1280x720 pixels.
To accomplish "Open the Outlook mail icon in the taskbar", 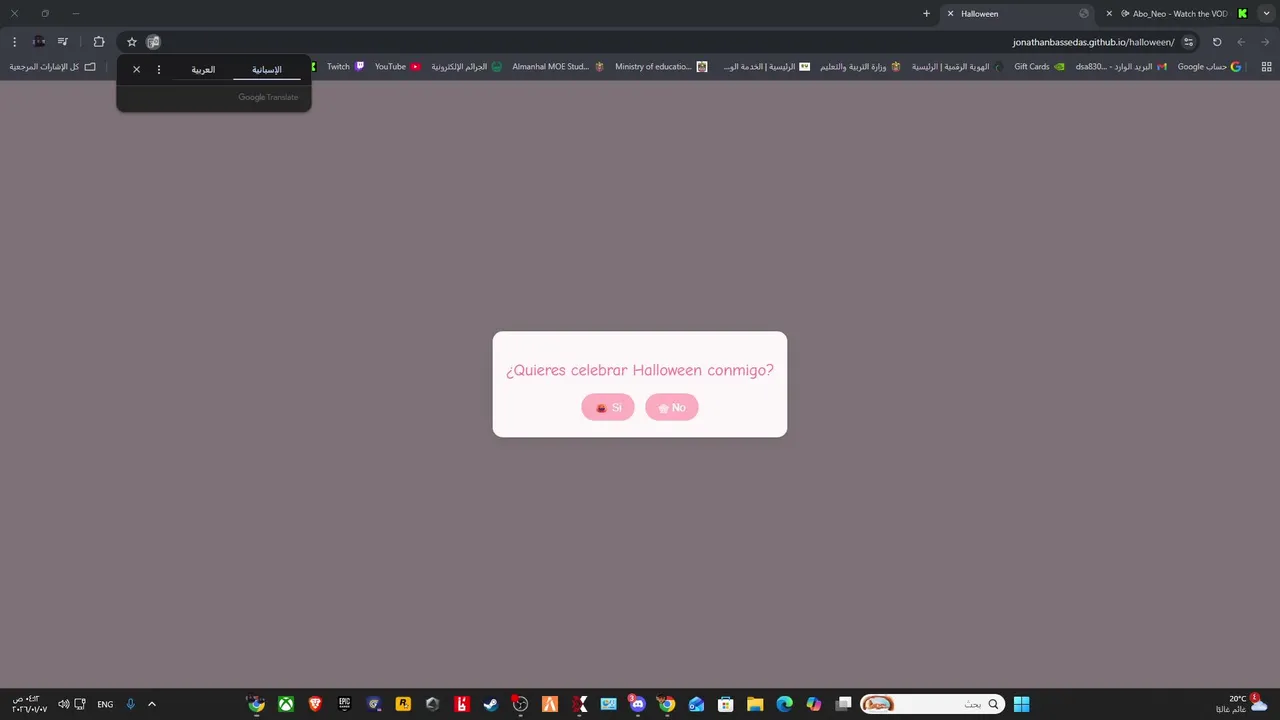I will (x=696, y=704).
